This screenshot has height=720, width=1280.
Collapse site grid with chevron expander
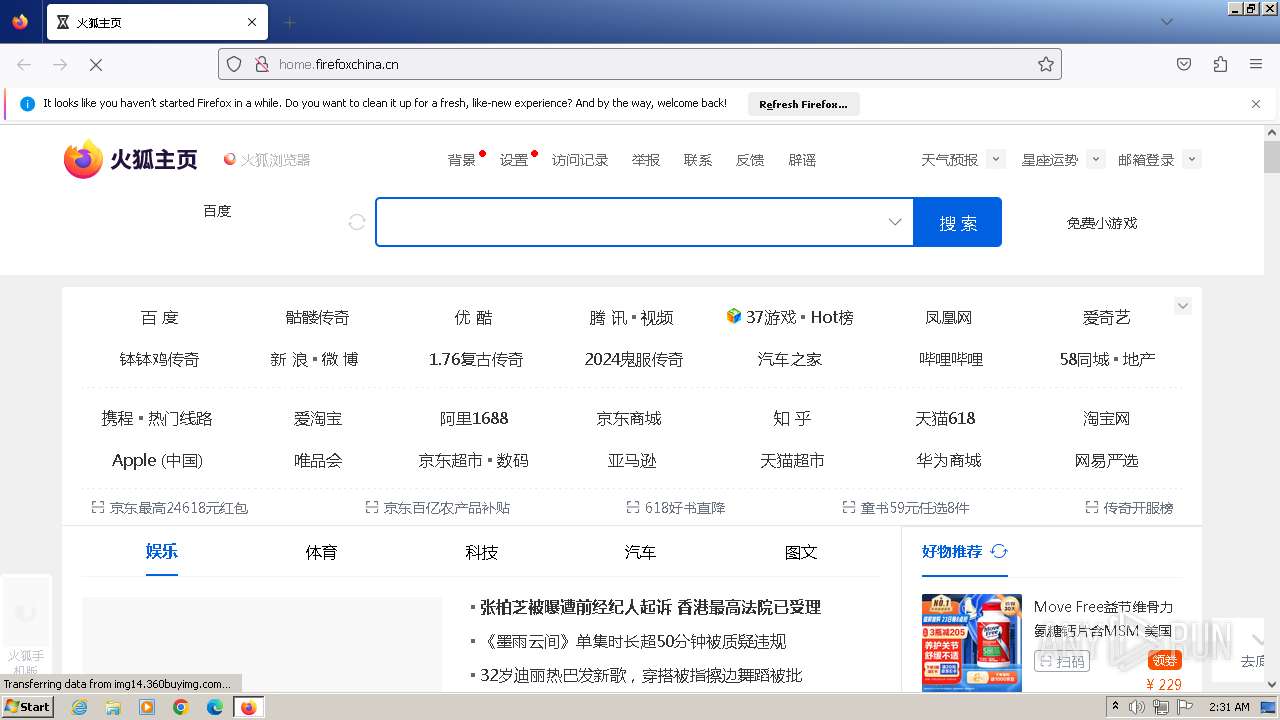(1183, 306)
